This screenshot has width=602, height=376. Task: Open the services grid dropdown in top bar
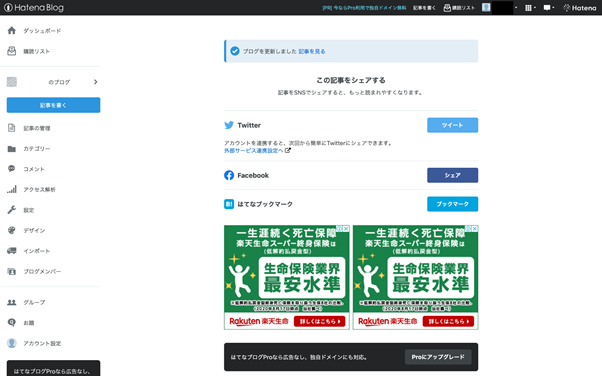(x=530, y=8)
